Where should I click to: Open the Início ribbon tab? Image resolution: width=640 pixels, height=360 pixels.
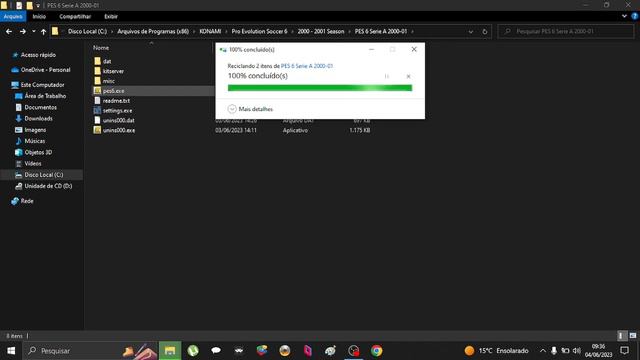pyautogui.click(x=39, y=16)
